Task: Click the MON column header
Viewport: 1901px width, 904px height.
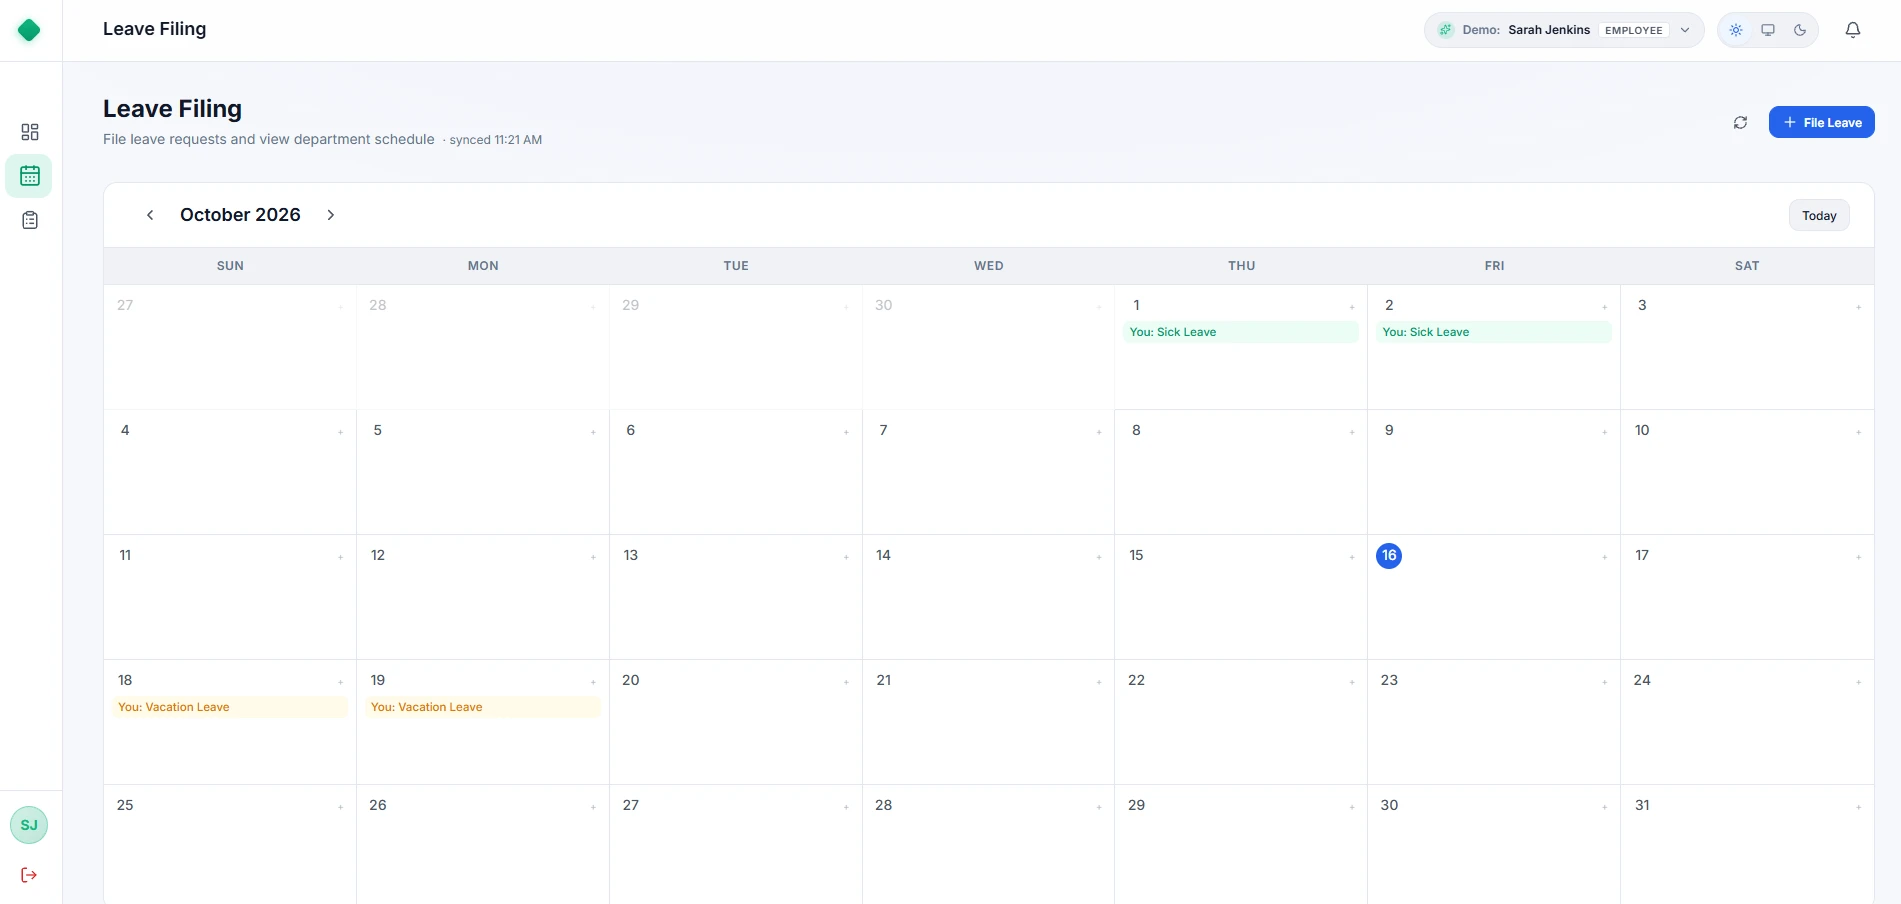Action: coord(483,266)
